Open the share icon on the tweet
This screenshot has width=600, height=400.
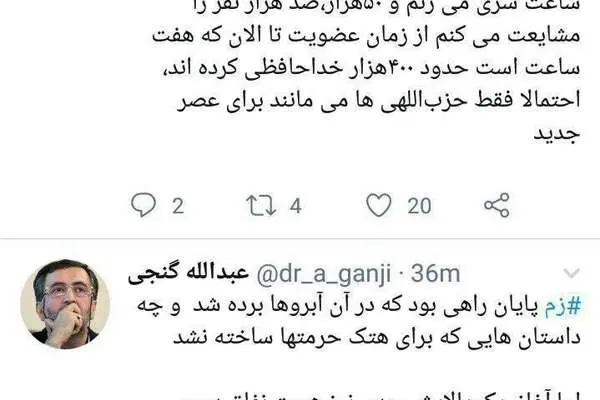click(497, 205)
